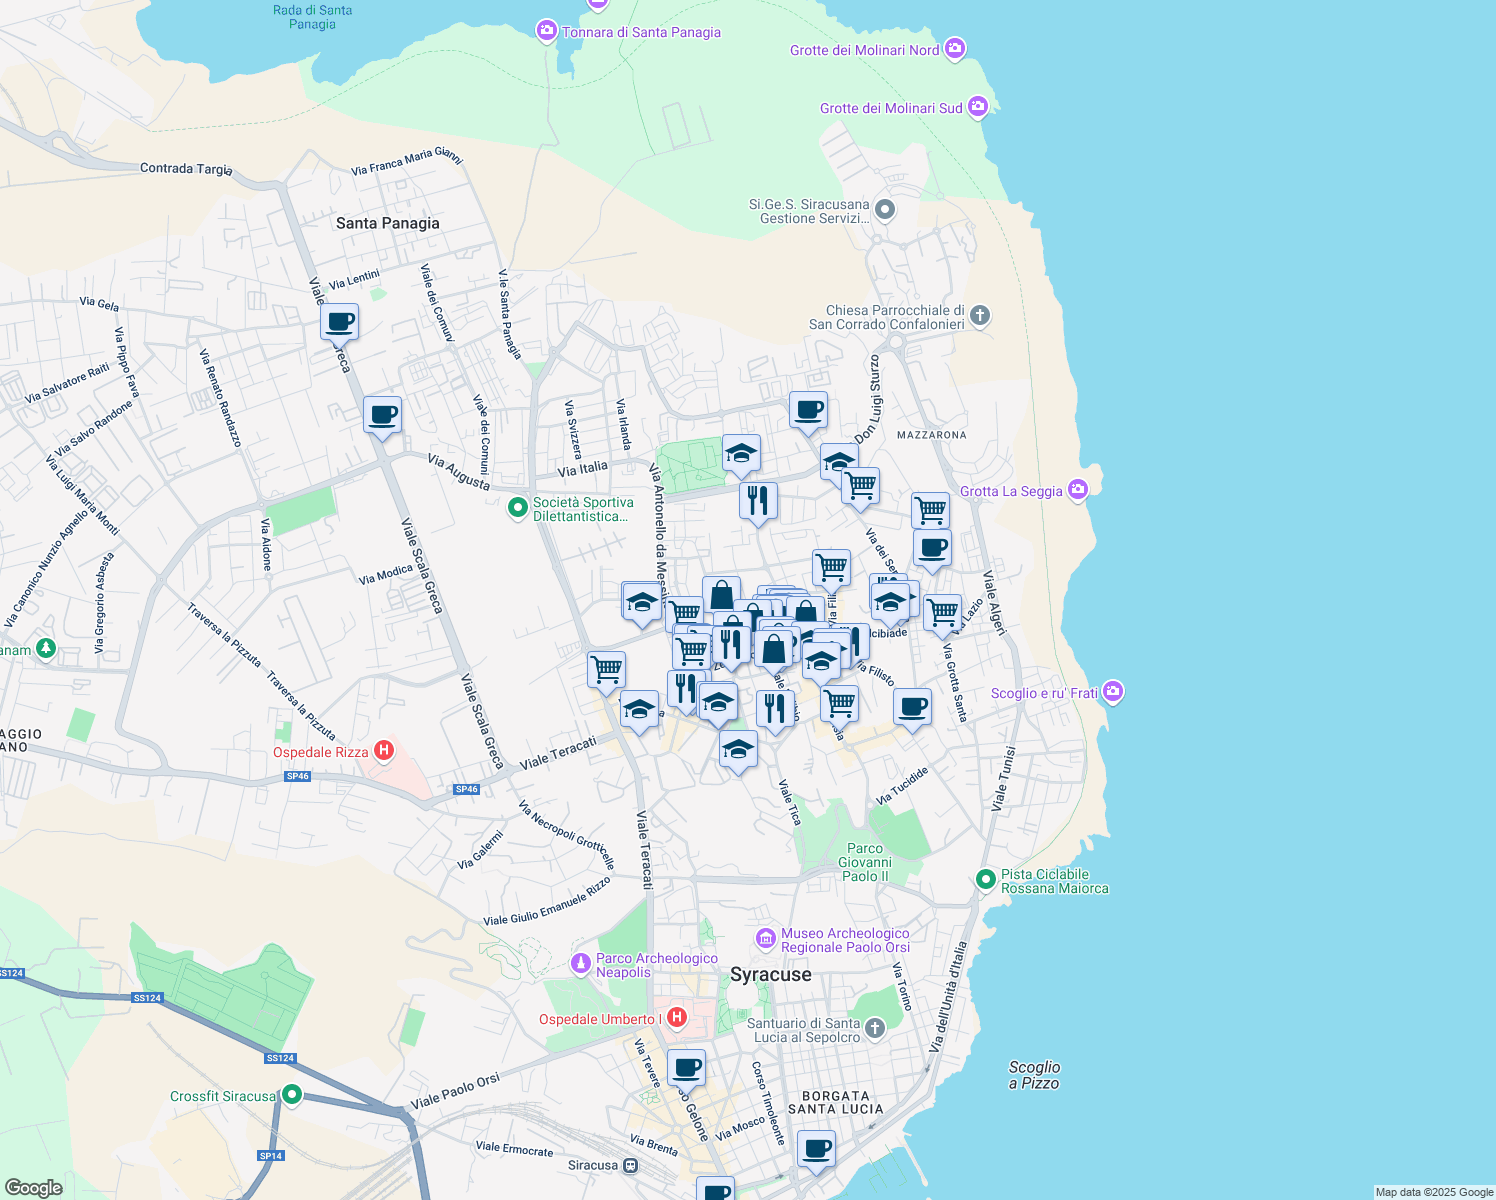
Task: Open the Grotta La Seggia marker
Action: click(x=1078, y=489)
